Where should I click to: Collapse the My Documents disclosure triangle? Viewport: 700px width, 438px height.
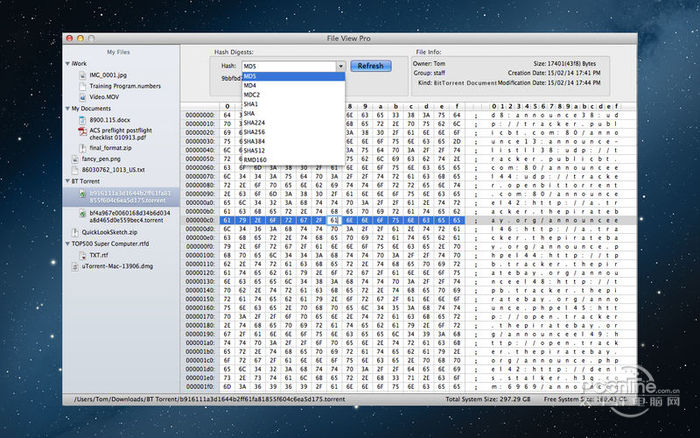(x=67, y=108)
